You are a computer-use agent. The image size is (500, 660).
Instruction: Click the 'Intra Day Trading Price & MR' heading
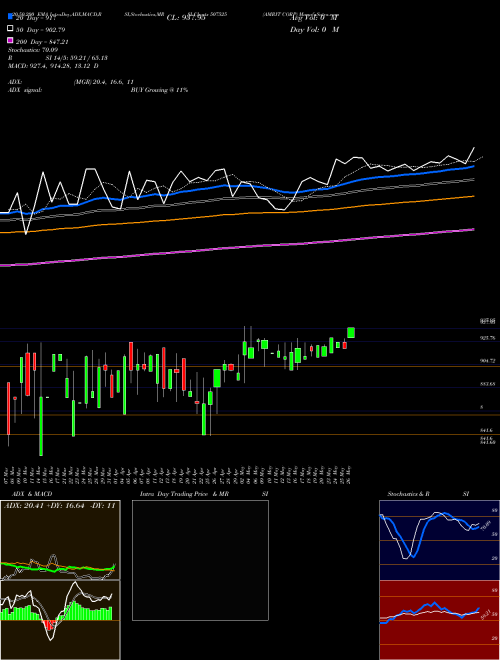[x=184, y=494]
